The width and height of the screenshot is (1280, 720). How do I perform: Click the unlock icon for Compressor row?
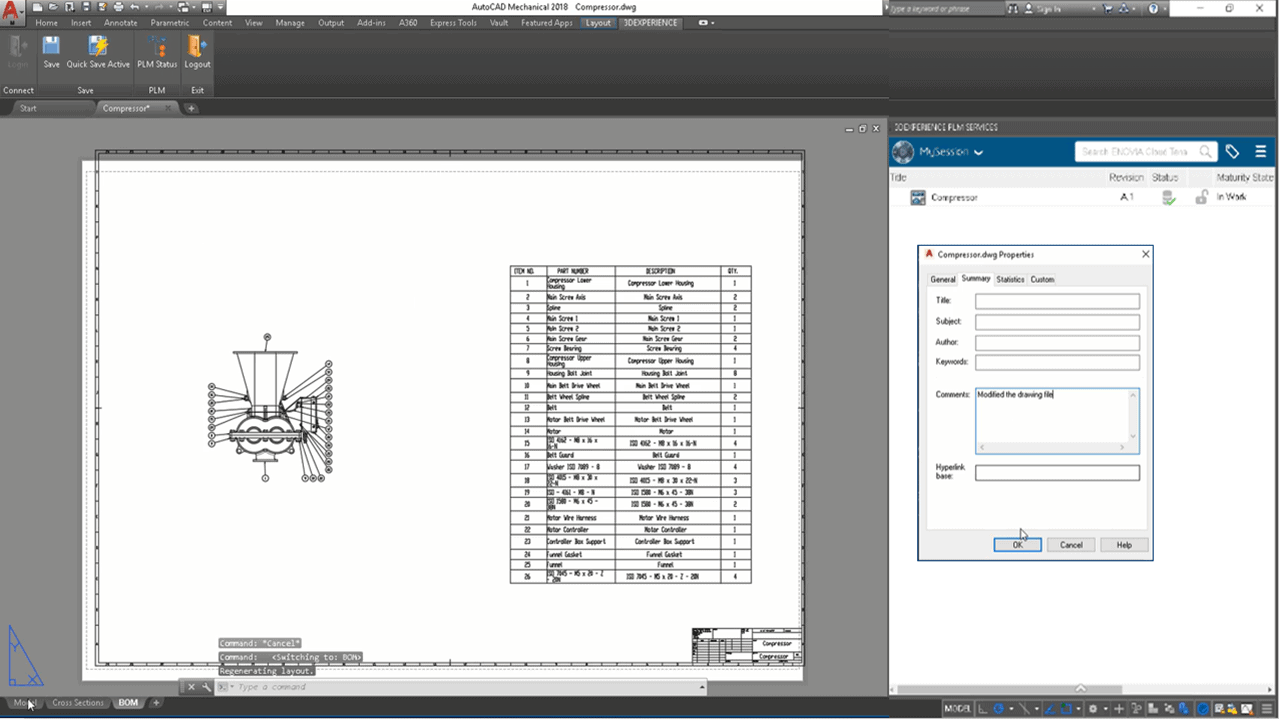pos(1201,198)
